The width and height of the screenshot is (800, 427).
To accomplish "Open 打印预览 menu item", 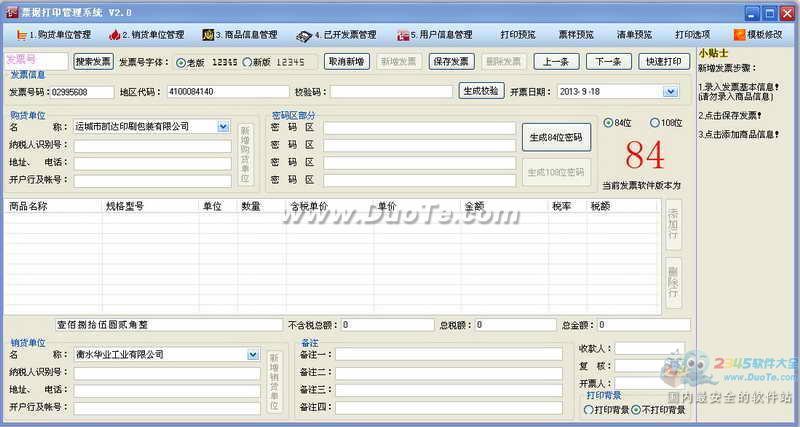I will tap(518, 35).
